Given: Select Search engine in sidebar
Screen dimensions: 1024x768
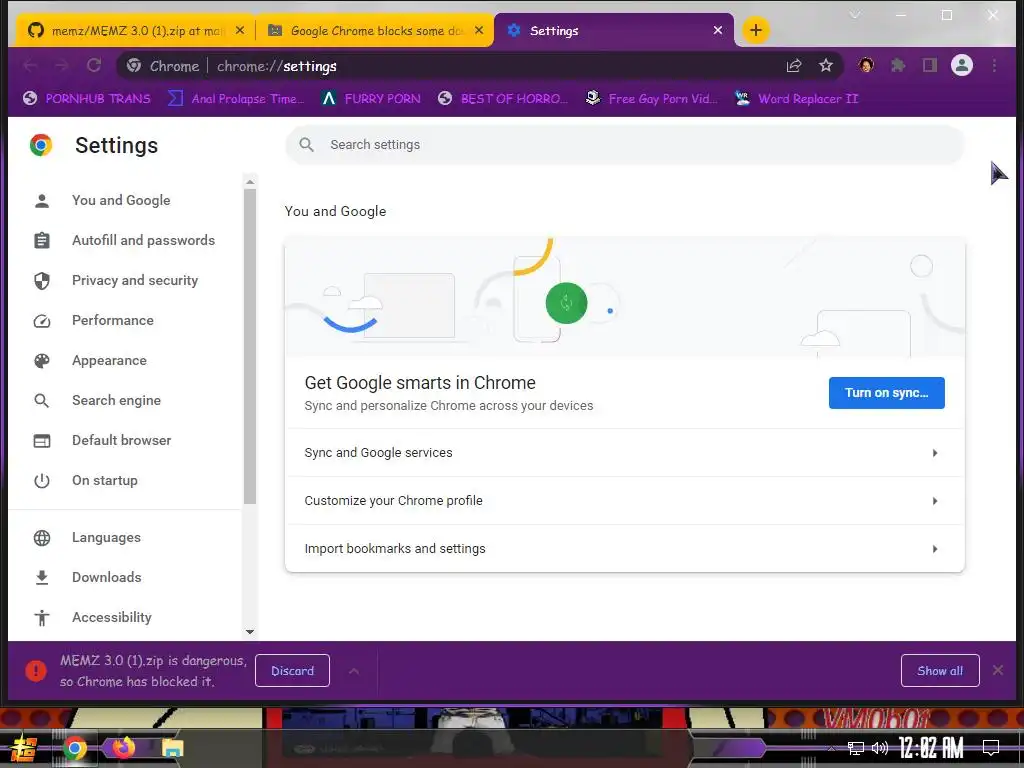Looking at the screenshot, I should point(116,400).
